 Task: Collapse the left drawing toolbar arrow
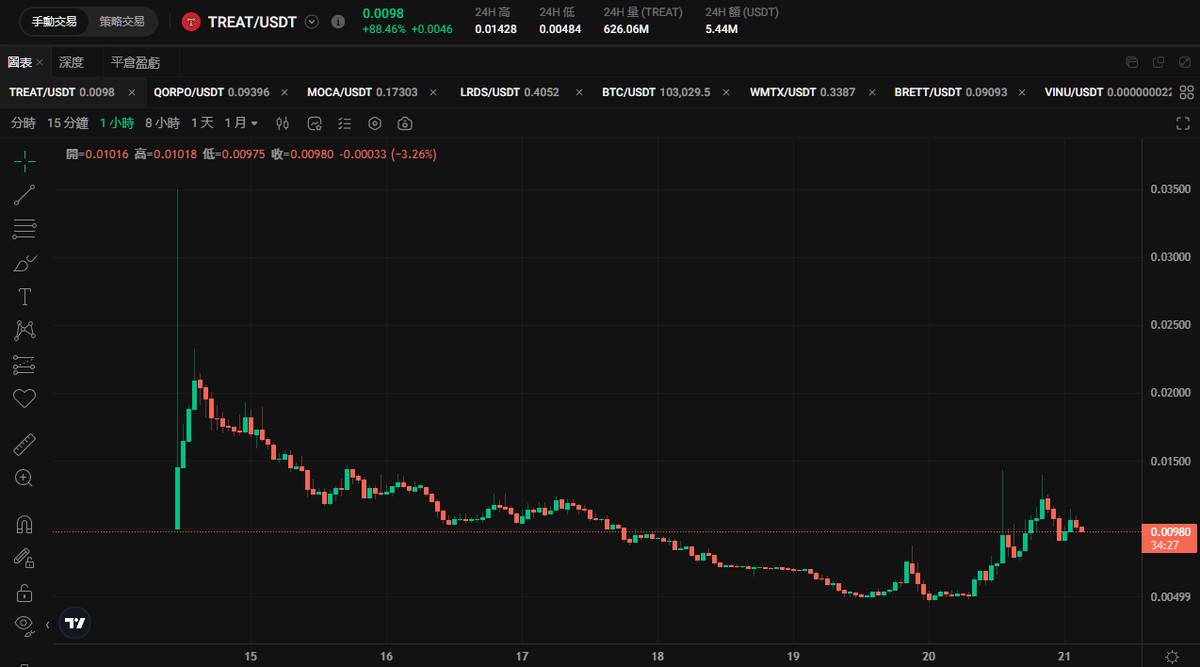[x=47, y=625]
